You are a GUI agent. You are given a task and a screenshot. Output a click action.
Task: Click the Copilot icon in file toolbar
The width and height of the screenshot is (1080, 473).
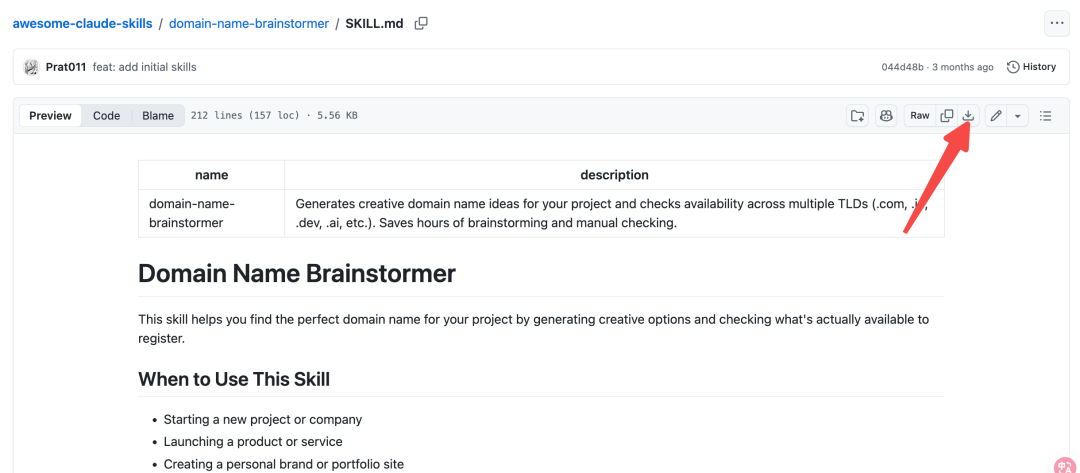(x=885, y=116)
